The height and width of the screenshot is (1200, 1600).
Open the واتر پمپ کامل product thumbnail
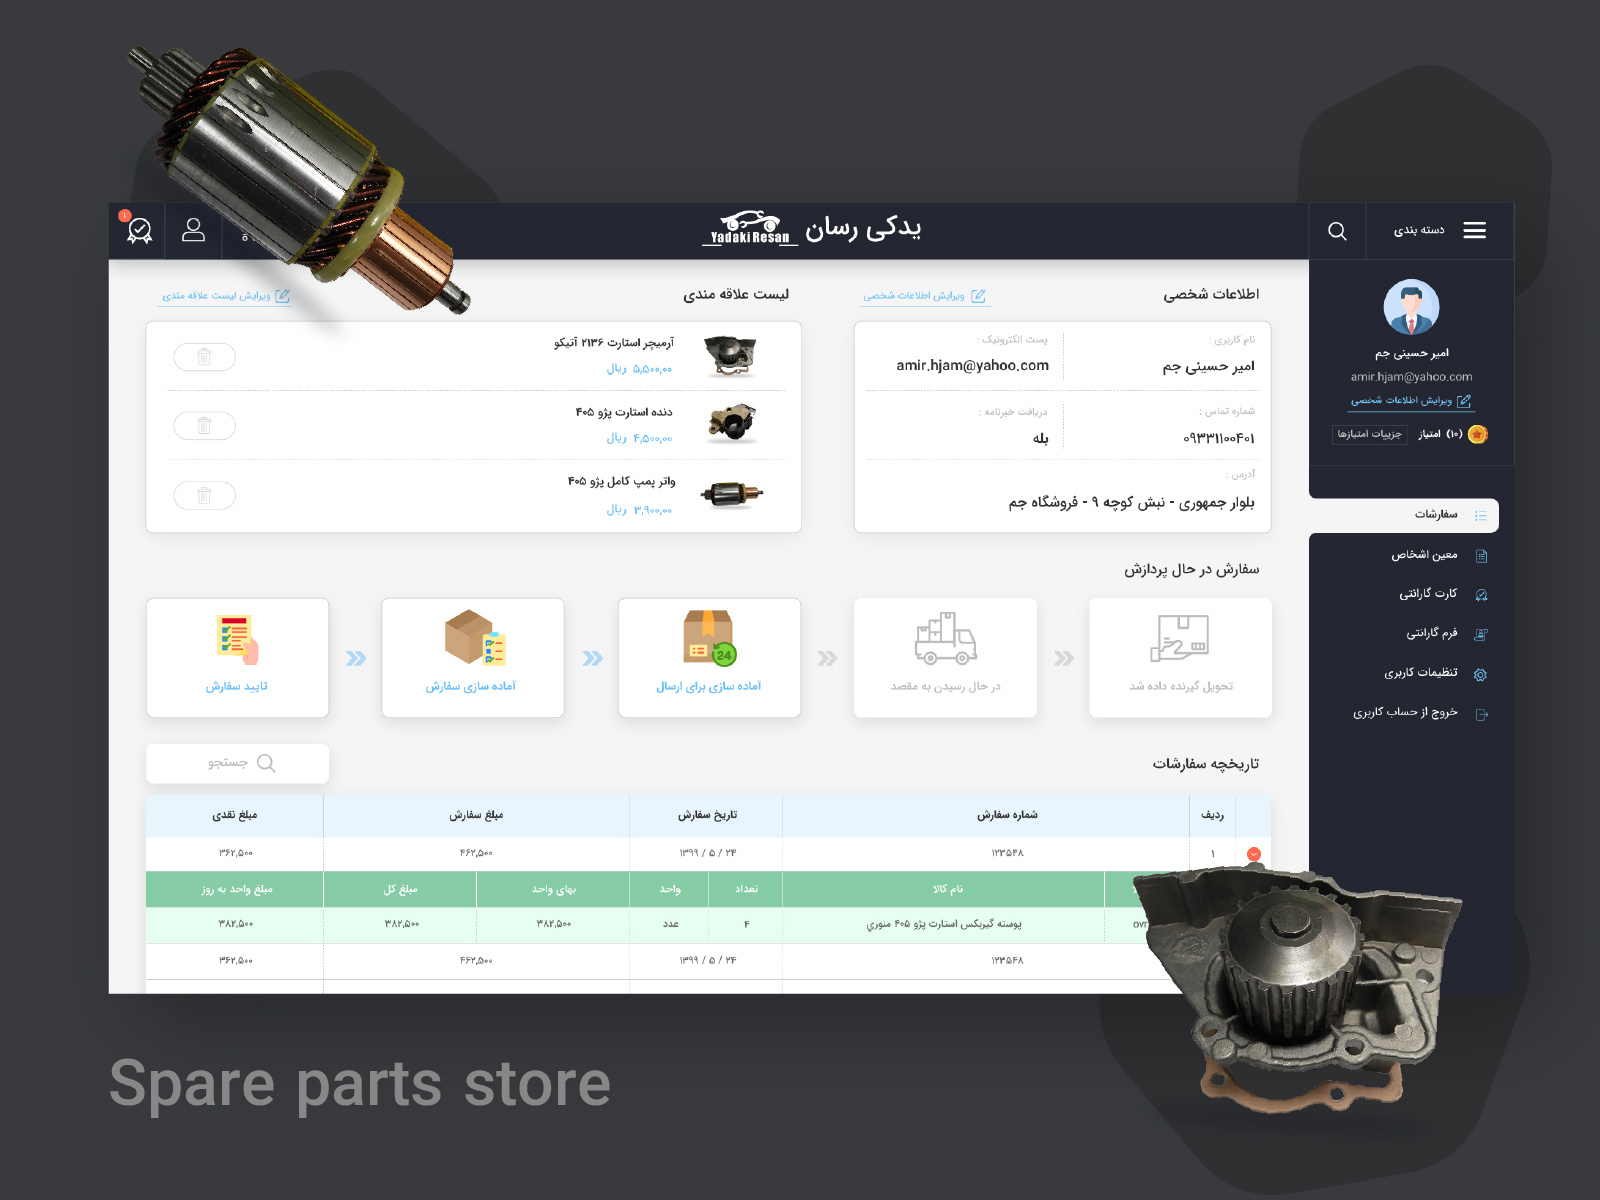(732, 494)
